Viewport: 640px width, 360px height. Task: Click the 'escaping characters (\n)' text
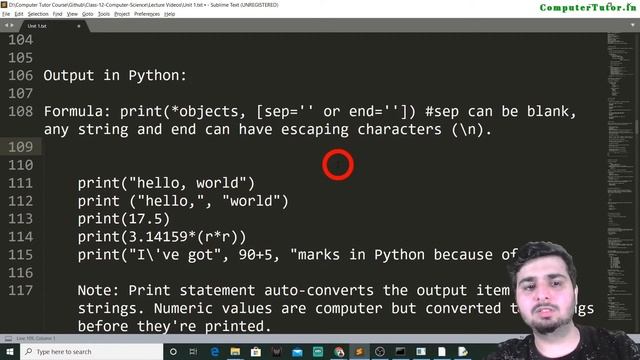click(387, 129)
